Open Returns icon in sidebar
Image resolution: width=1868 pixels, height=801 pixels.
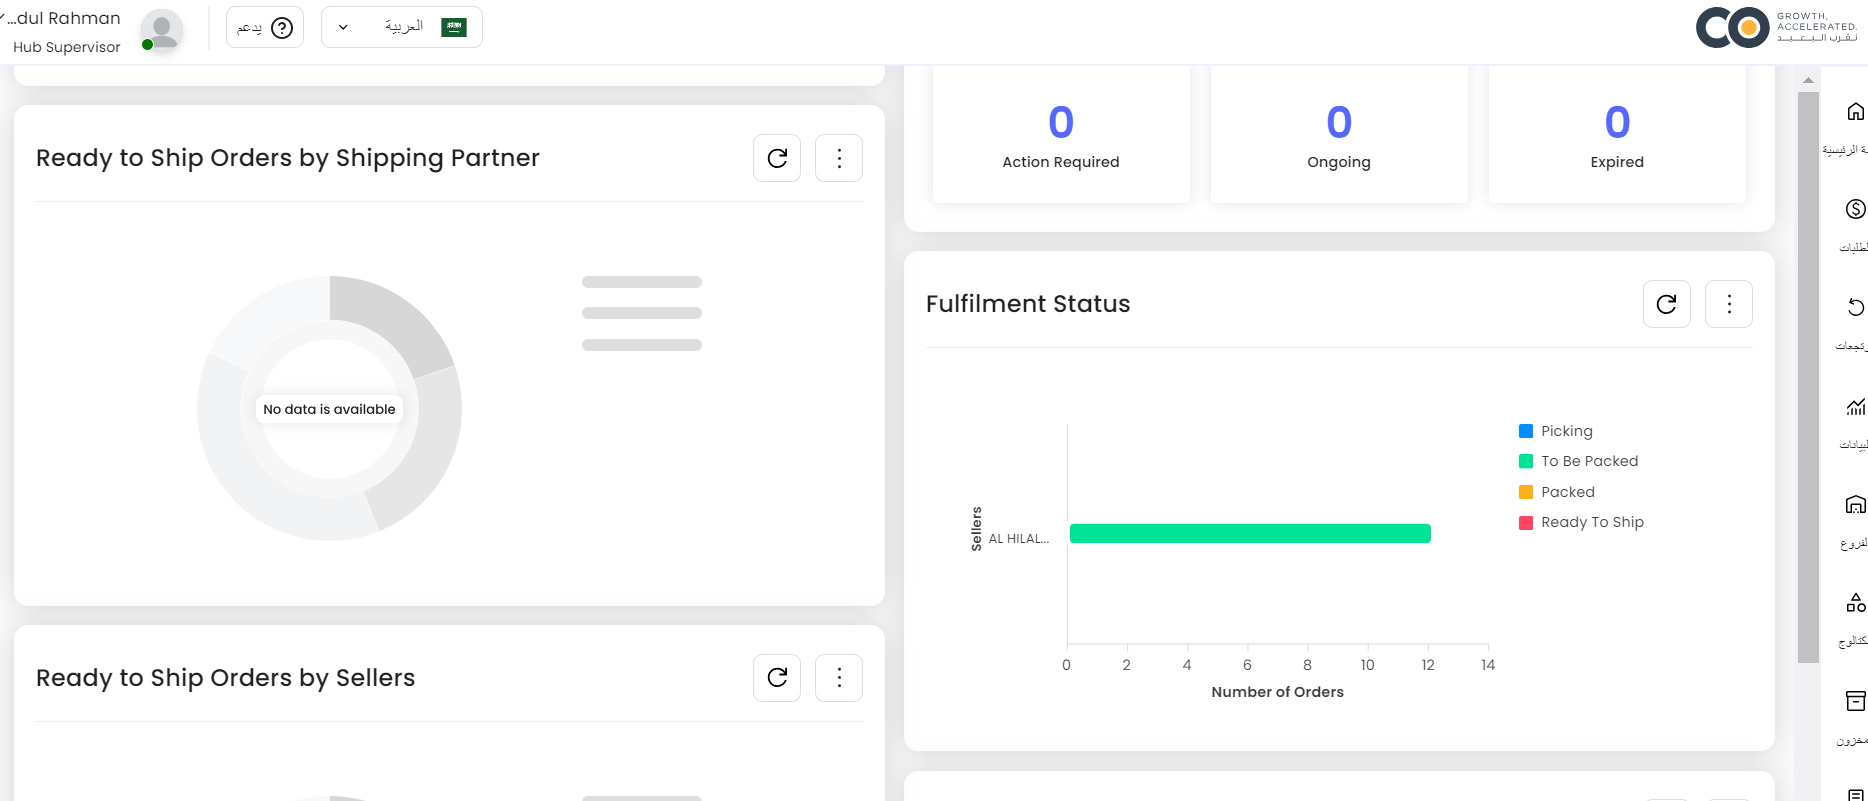point(1855,307)
